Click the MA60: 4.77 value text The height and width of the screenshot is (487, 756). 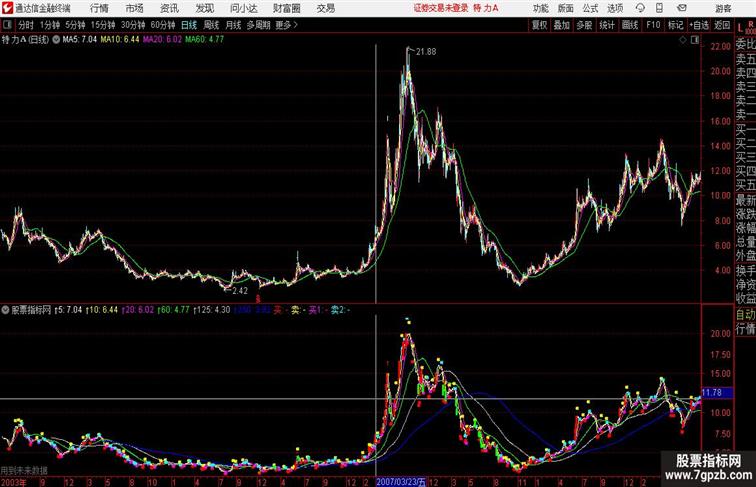tap(205, 40)
